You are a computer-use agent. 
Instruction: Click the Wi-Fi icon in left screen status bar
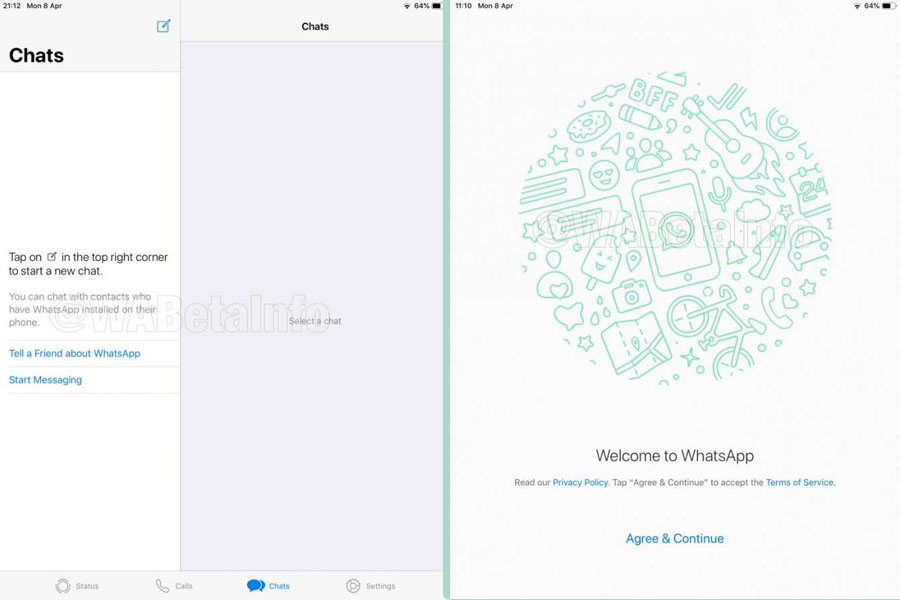click(407, 6)
